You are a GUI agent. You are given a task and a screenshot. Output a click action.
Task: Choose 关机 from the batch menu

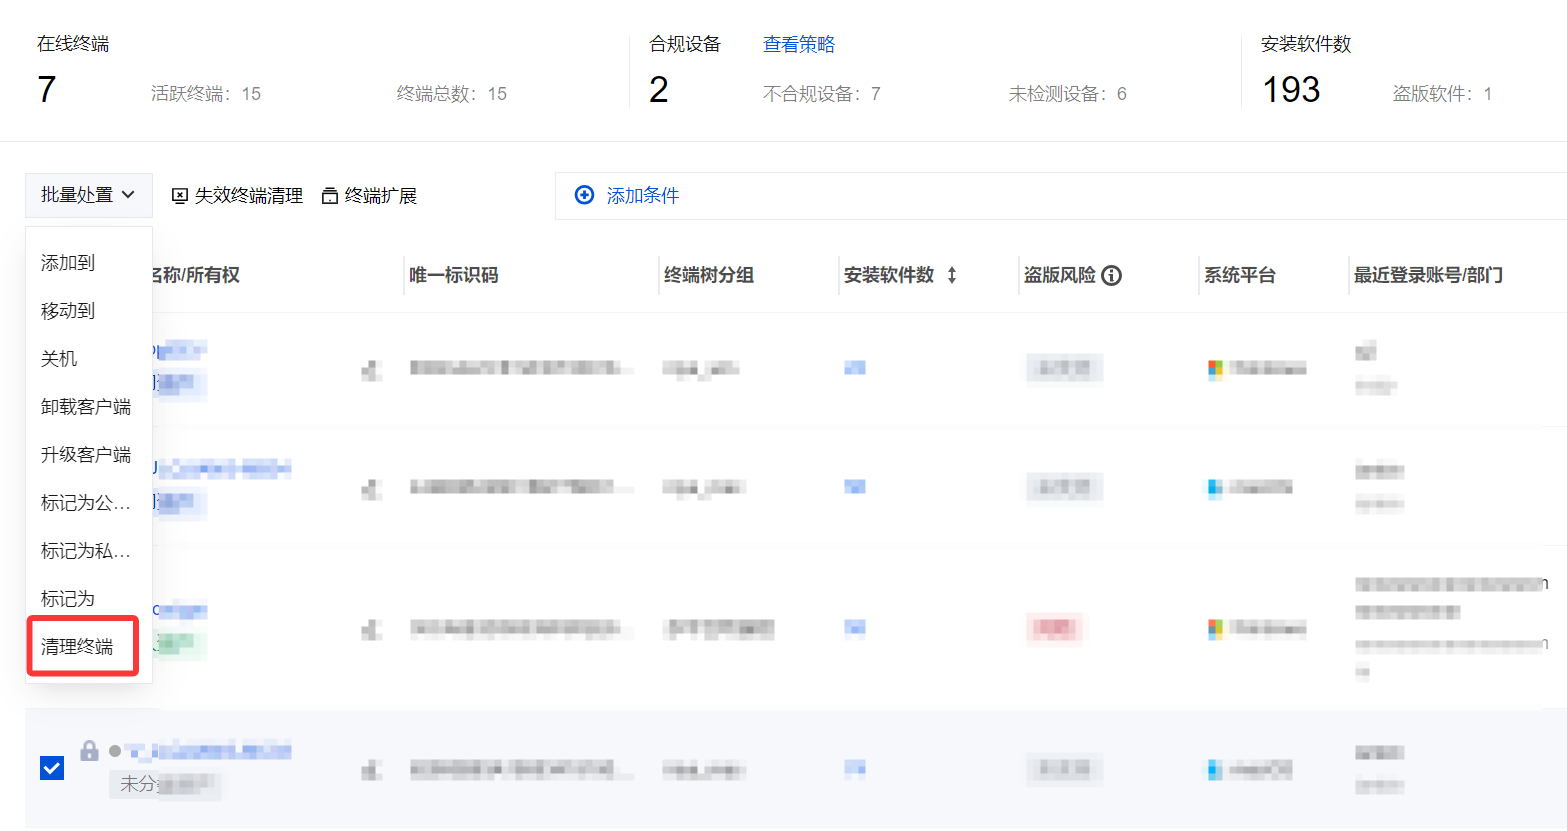click(x=59, y=359)
